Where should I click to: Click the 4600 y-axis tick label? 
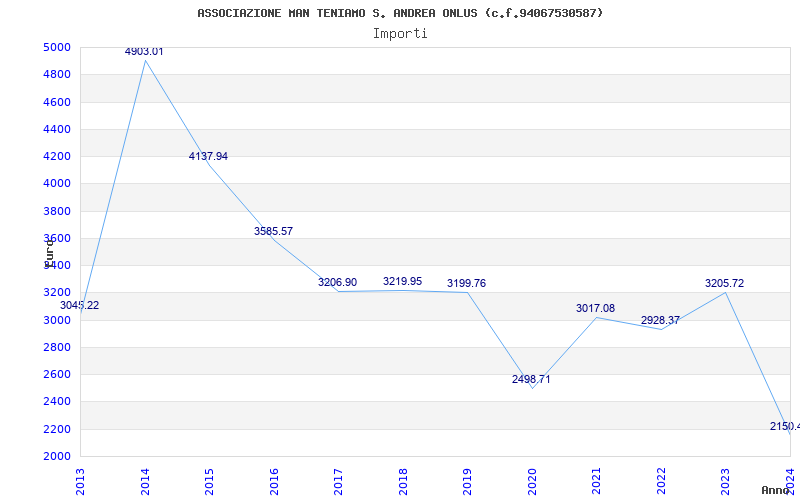pyautogui.click(x=57, y=102)
